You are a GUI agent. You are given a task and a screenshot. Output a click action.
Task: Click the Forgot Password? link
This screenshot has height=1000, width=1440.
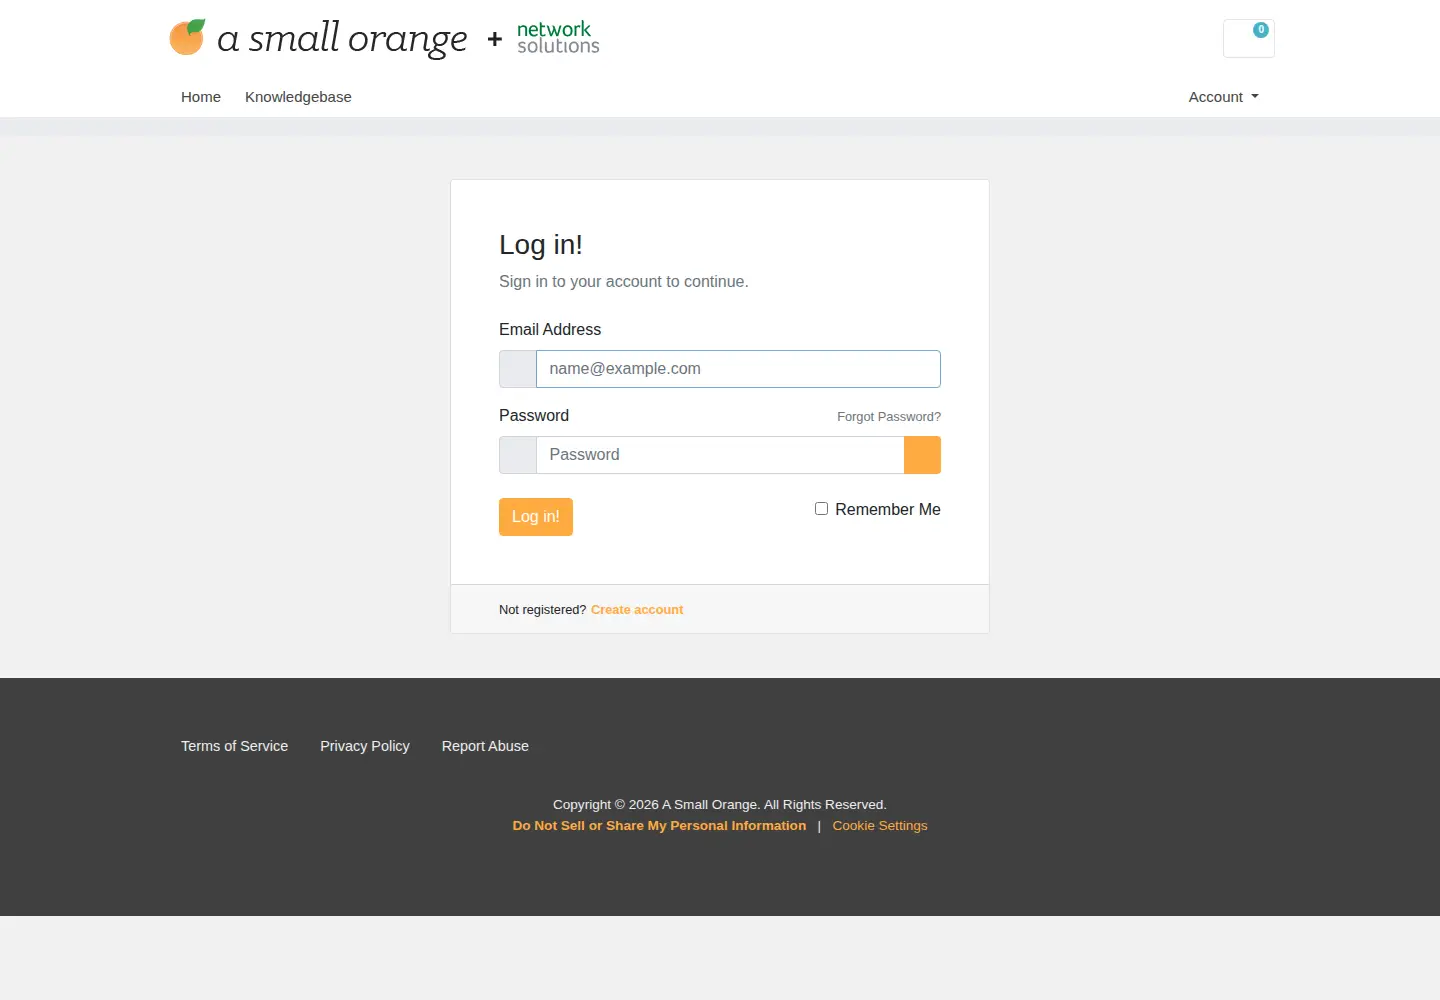click(889, 417)
